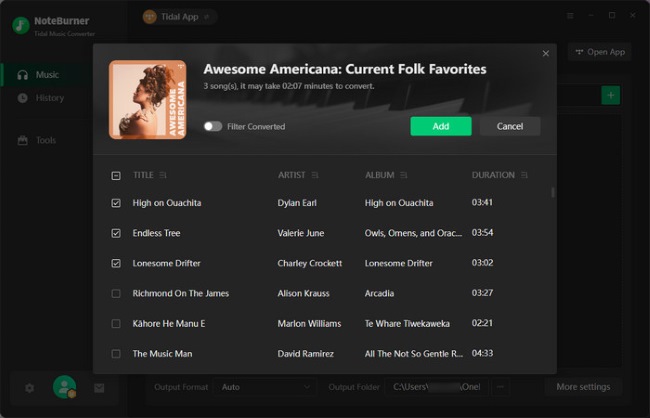
Task: Click the duration 03:41
Action: 482,202
